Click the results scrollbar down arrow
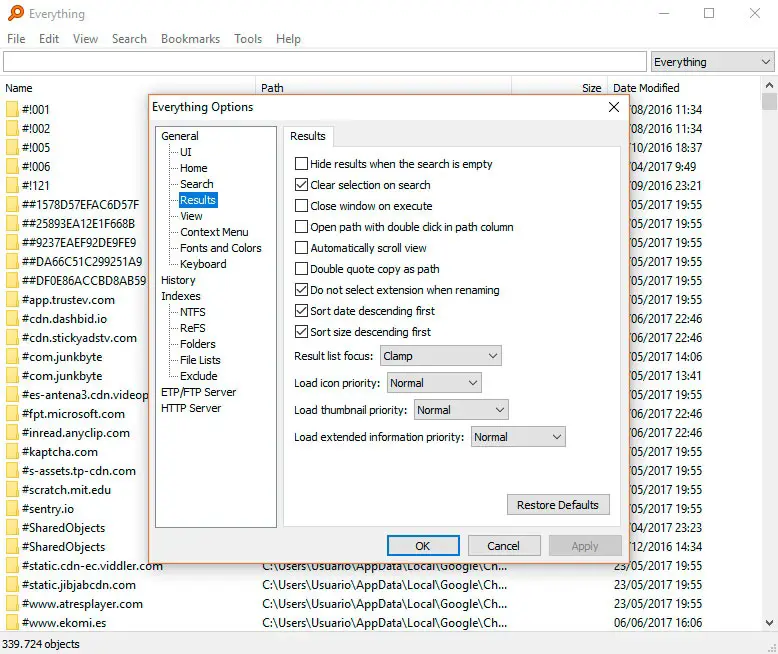This screenshot has height=654, width=778. (769, 623)
